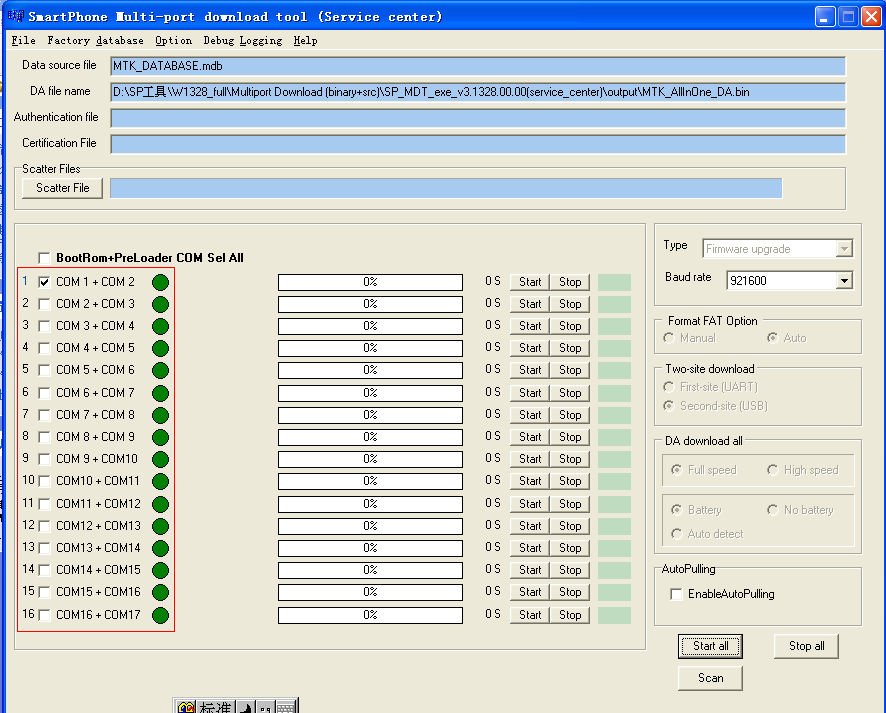The width and height of the screenshot is (886, 713).
Task: Click the Stop all button
Action: click(806, 646)
